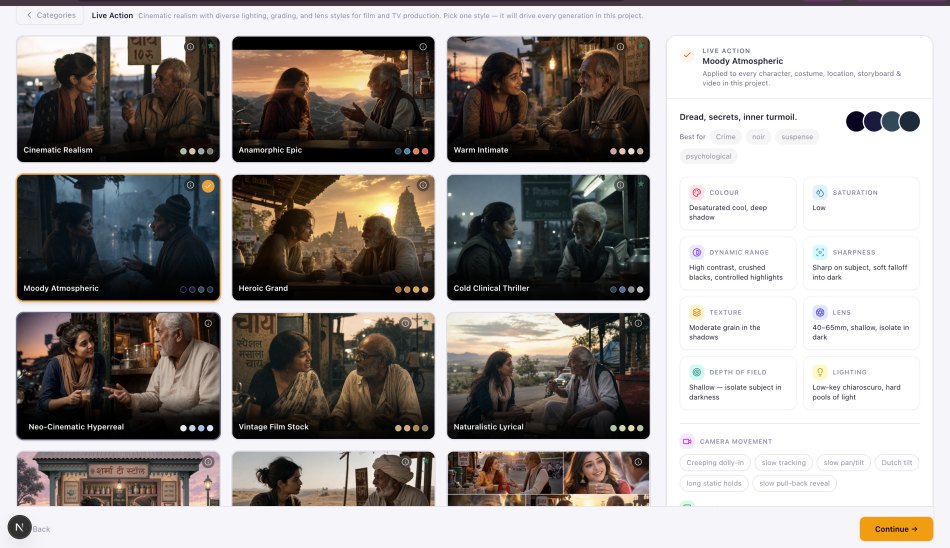Select the Naturalistic Lyrical style card
The image size is (950, 548).
point(548,376)
